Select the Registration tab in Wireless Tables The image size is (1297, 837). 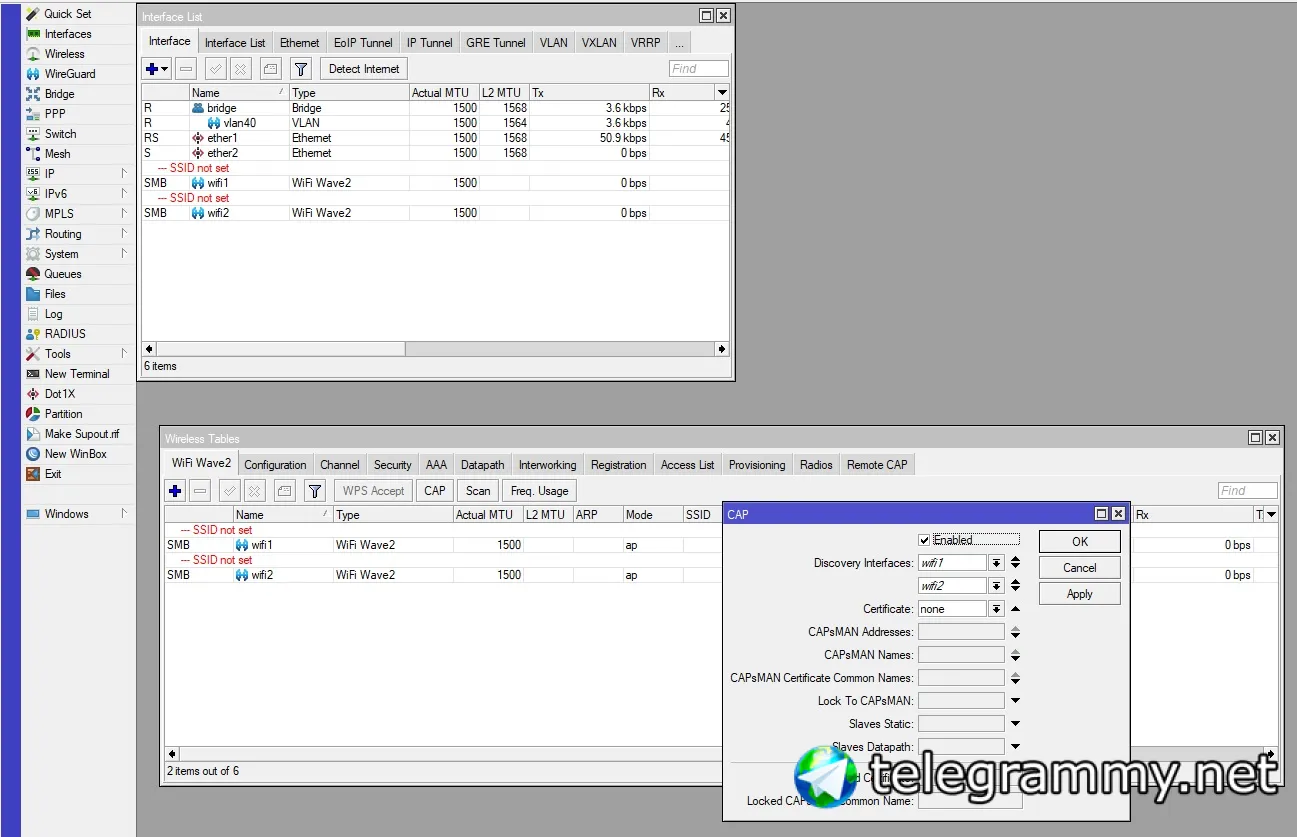click(x=619, y=465)
